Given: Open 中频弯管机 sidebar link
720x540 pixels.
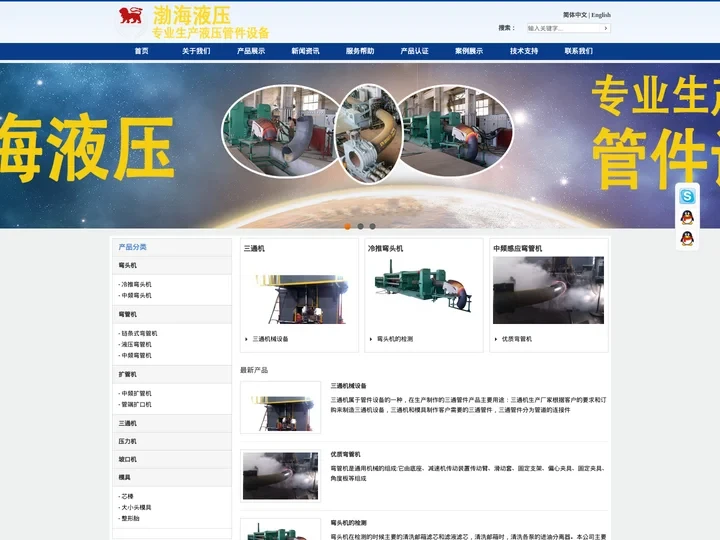Looking at the screenshot, I should pyautogui.click(x=136, y=355).
